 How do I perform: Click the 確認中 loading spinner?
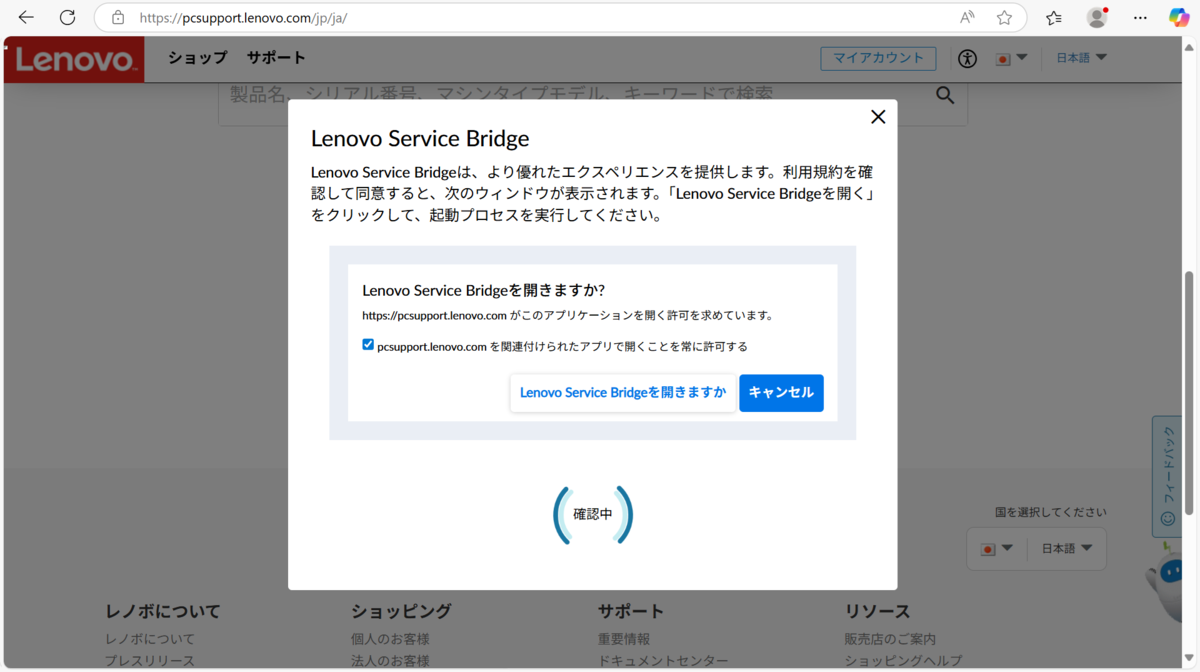593,514
